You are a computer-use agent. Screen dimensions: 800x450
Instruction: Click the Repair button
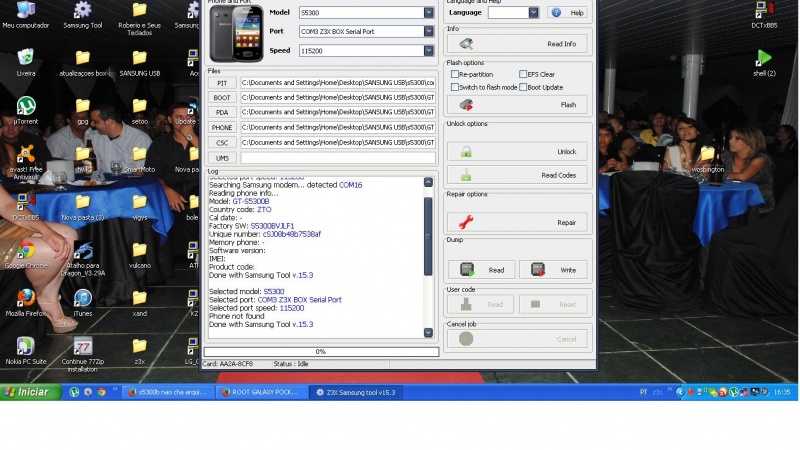[x=517, y=222]
